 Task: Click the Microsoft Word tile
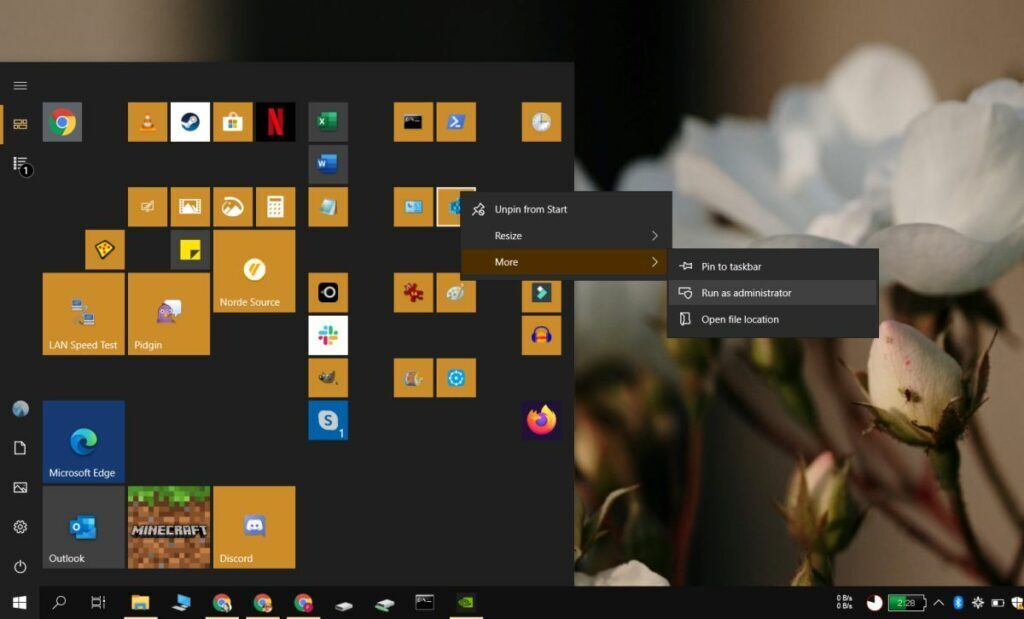[x=327, y=163]
